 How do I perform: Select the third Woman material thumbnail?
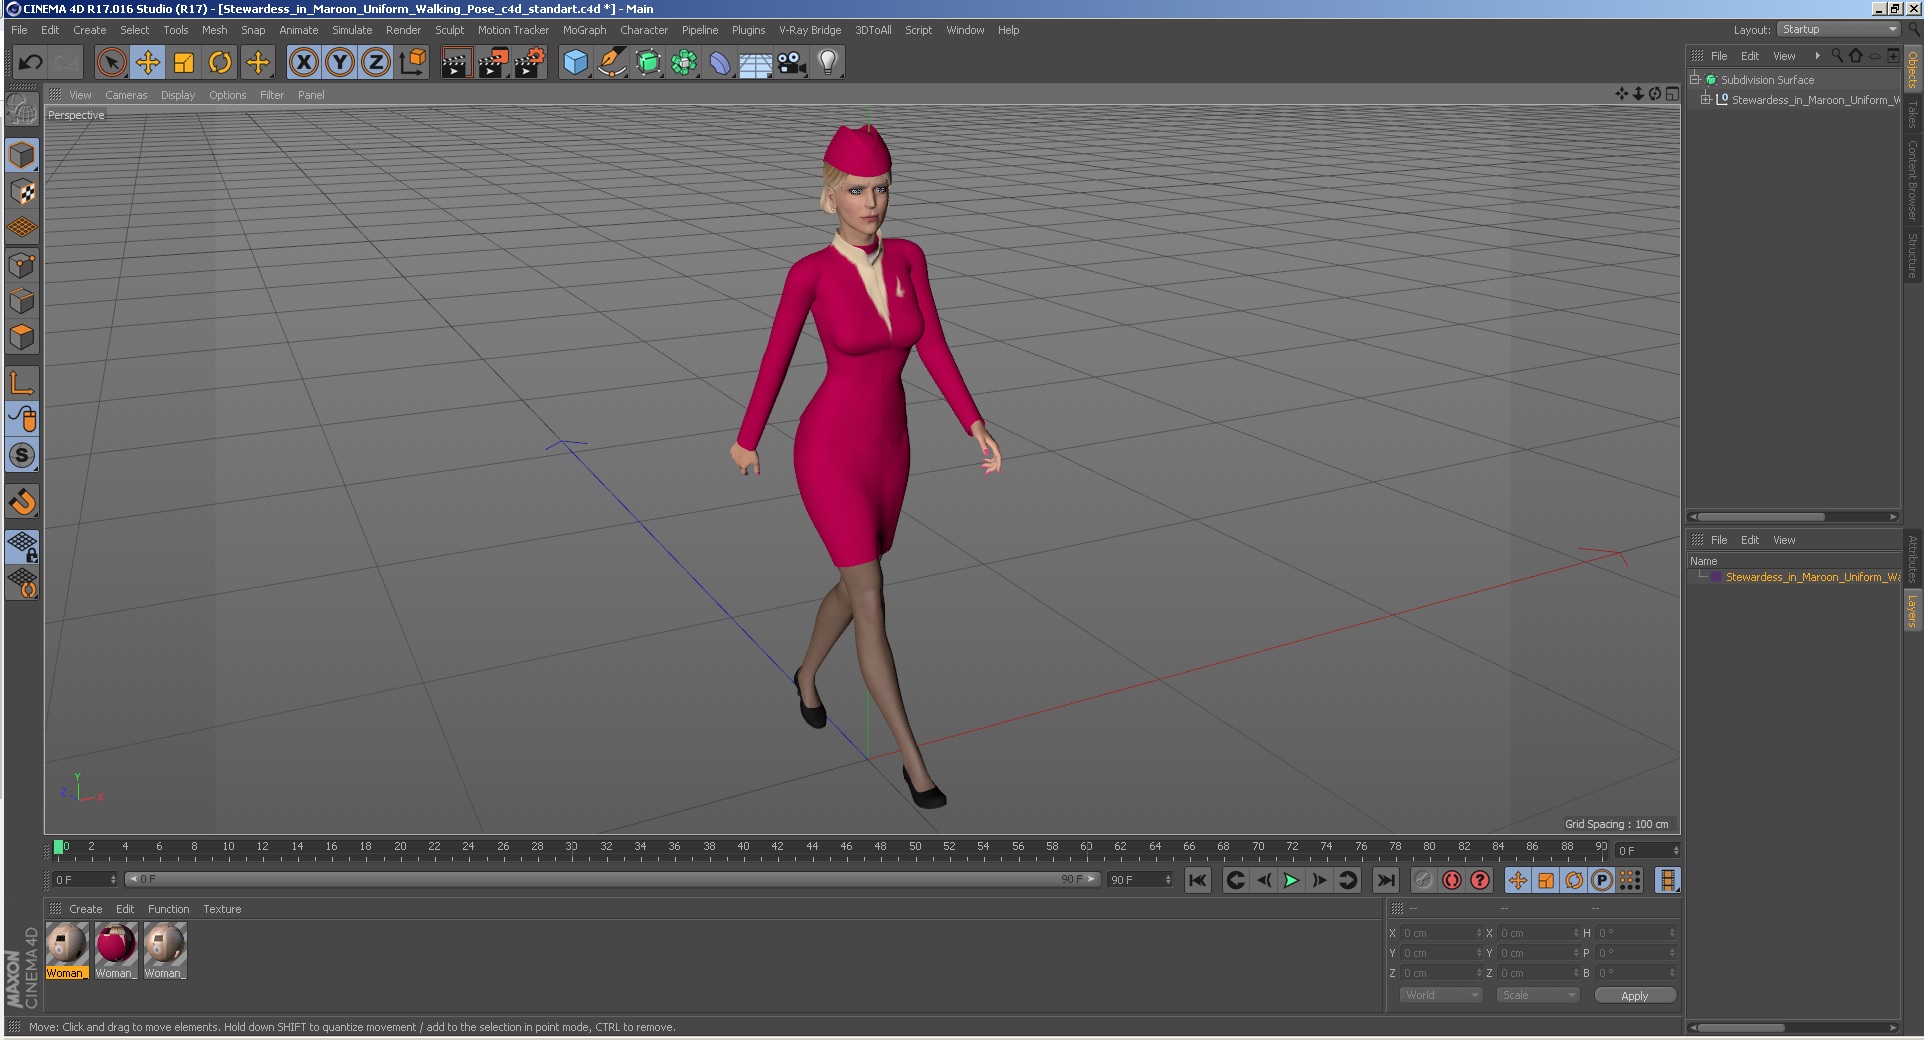[164, 949]
